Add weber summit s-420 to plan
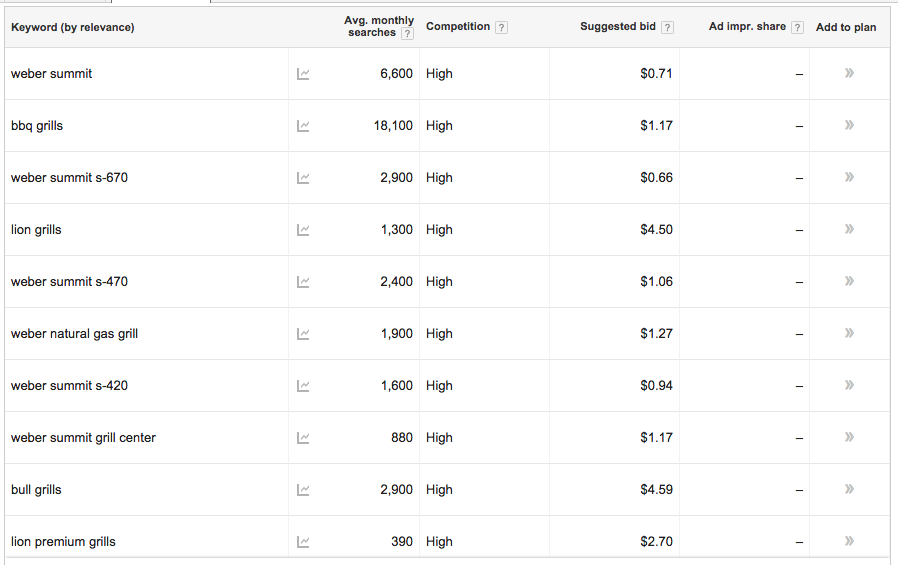This screenshot has height=565, width=898. coord(849,385)
